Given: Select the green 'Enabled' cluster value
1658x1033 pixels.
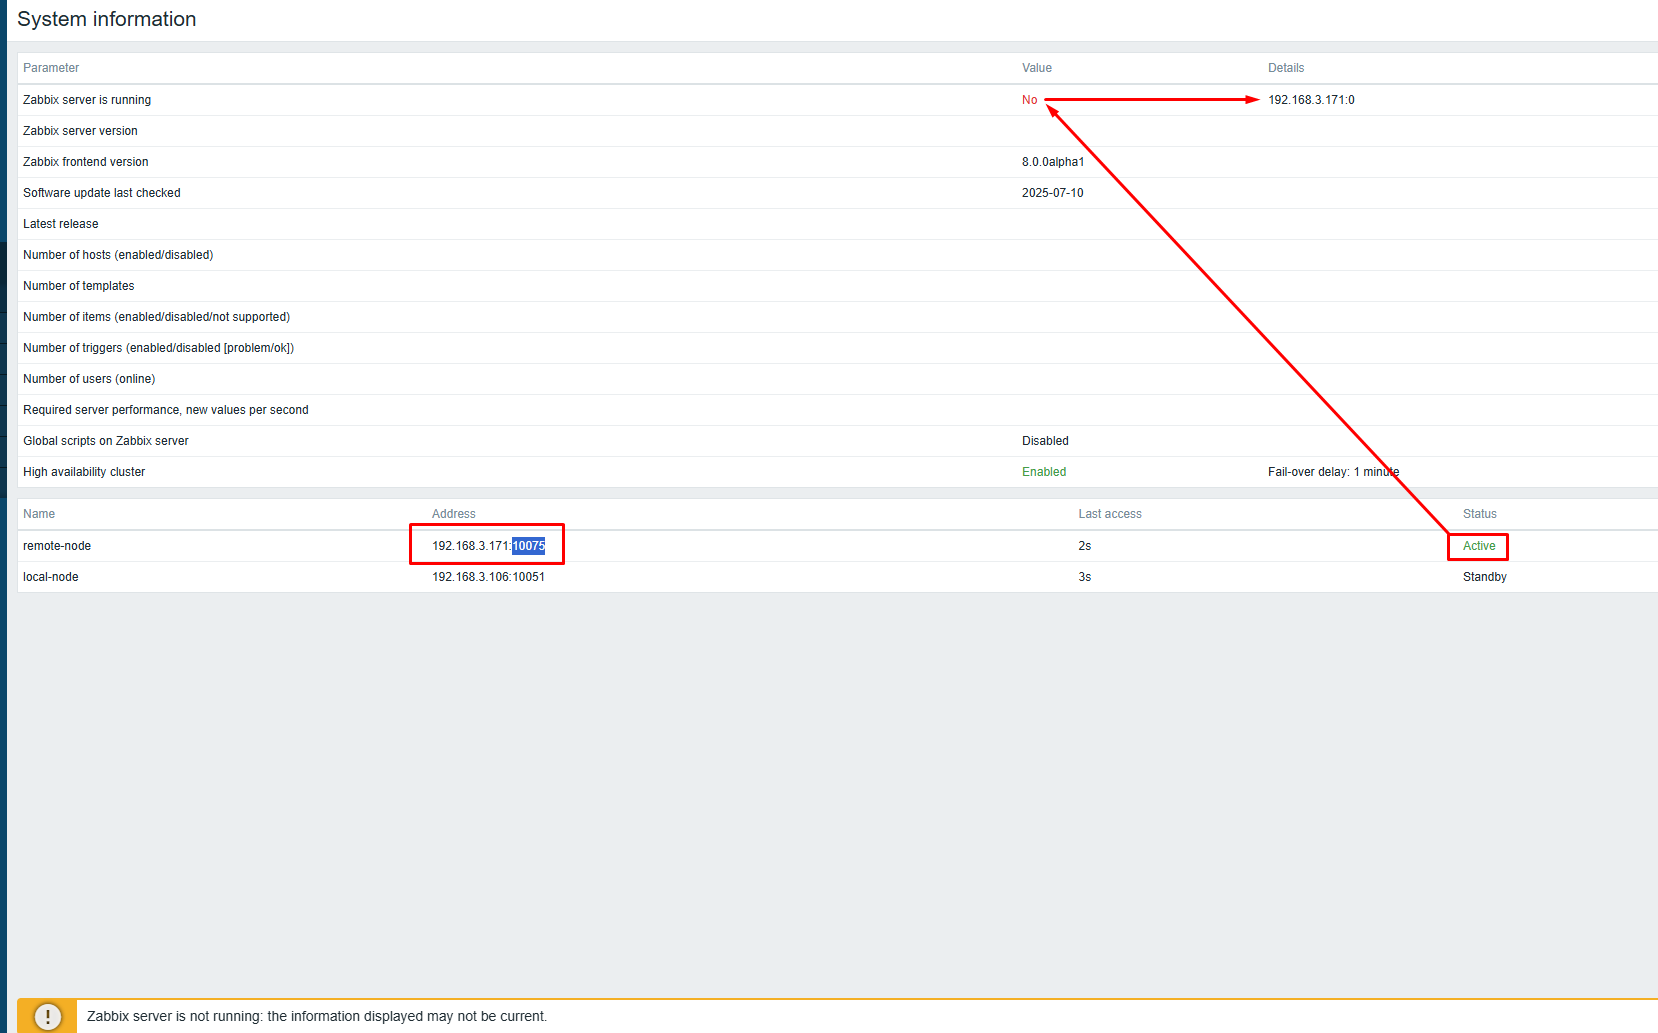Looking at the screenshot, I should point(1044,472).
